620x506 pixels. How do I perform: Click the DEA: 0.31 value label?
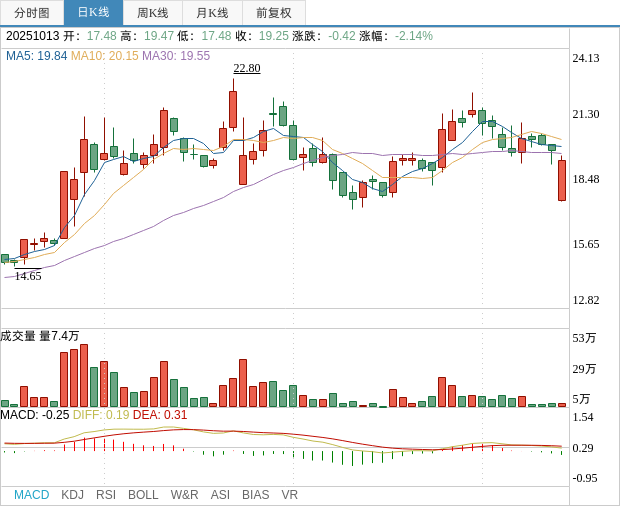[160, 415]
